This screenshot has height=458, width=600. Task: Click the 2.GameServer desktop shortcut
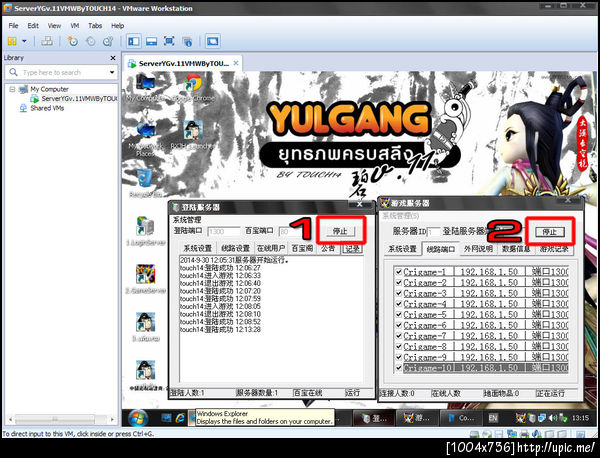pos(145,280)
